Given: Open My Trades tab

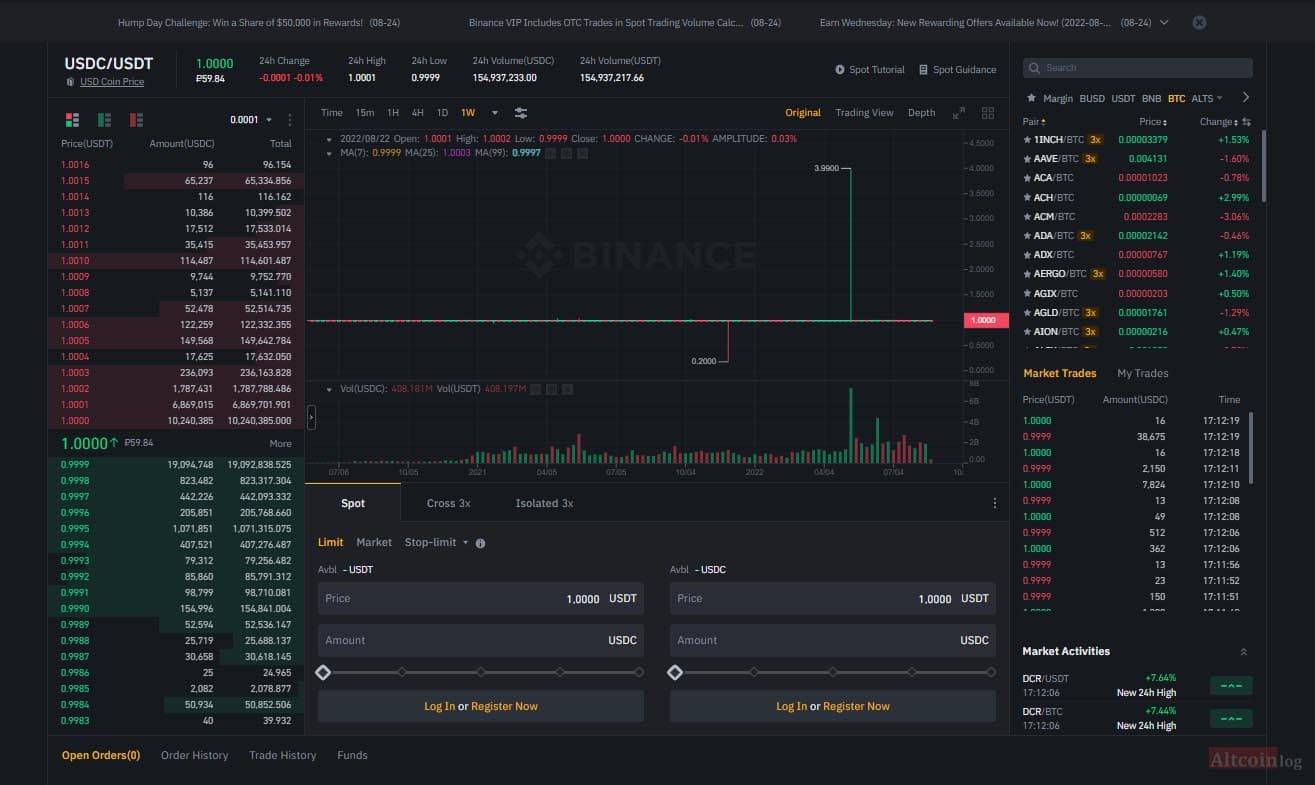Looking at the screenshot, I should point(1142,373).
